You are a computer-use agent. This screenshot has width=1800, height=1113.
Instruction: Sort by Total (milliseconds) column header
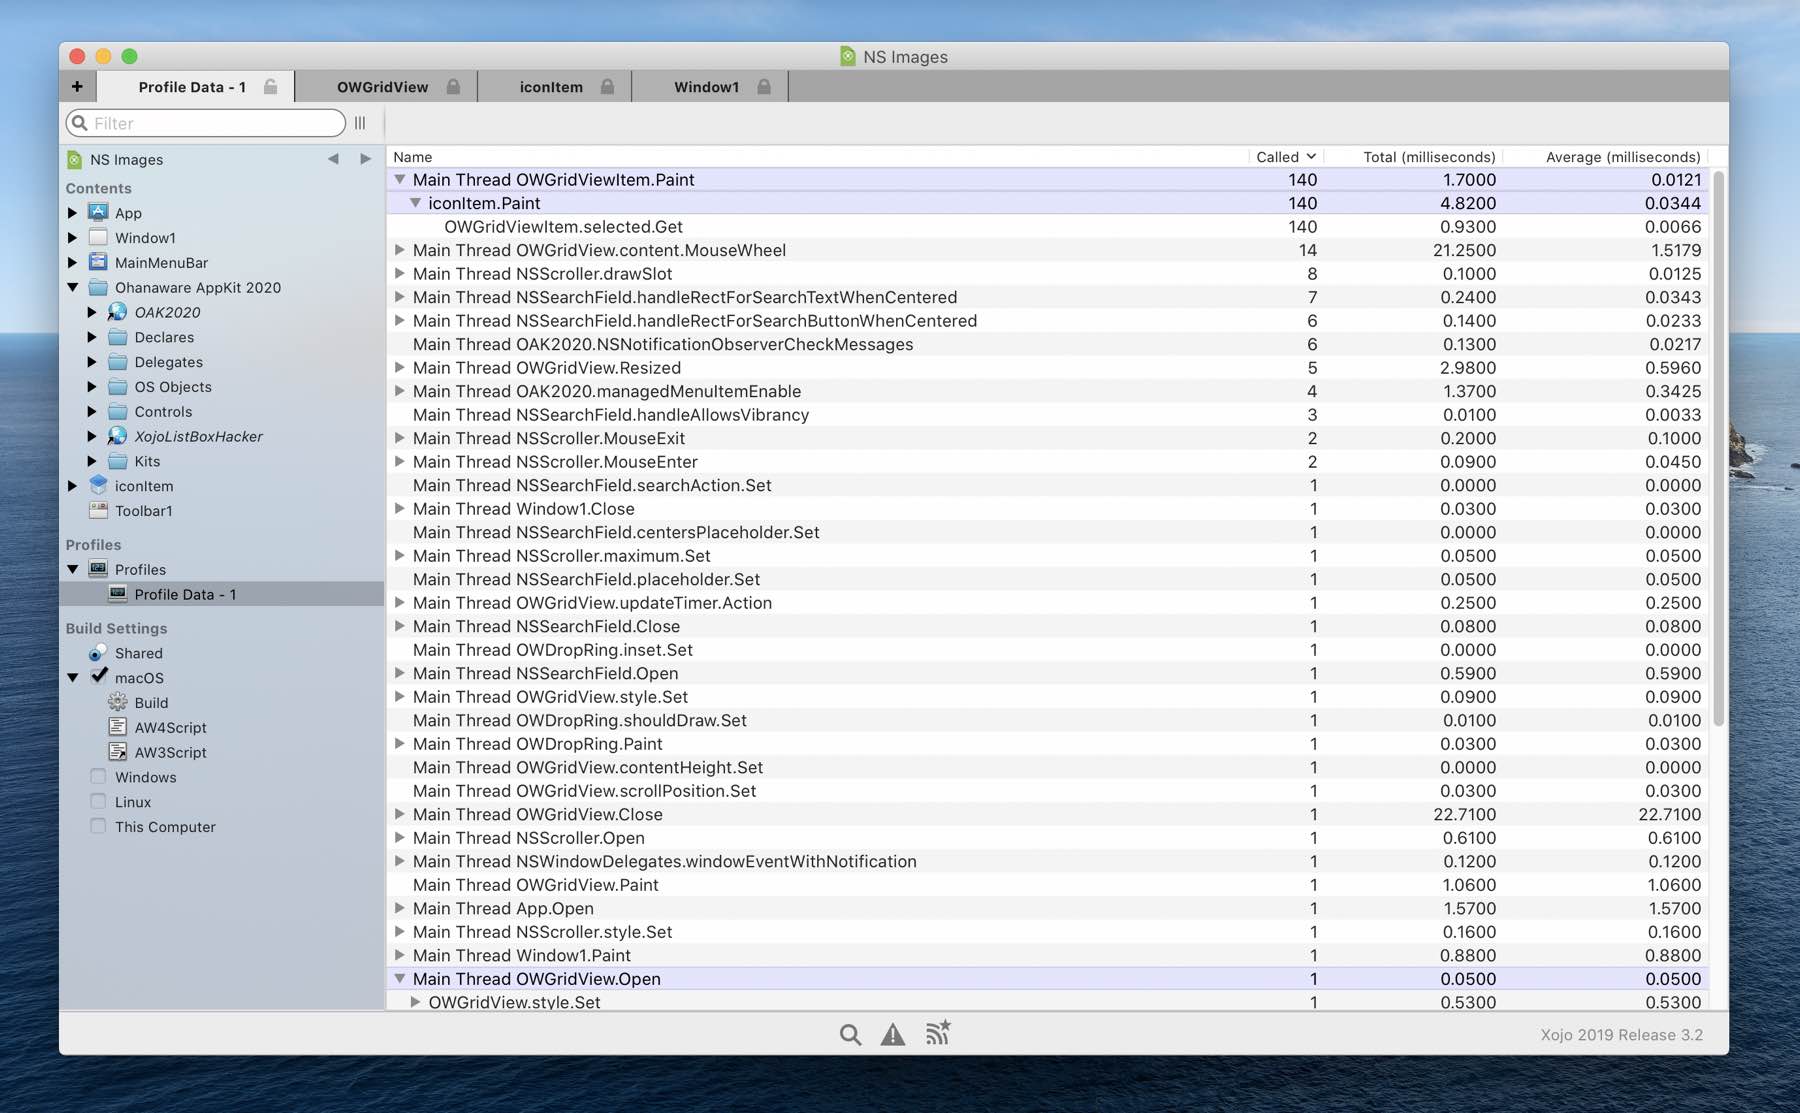point(1428,157)
